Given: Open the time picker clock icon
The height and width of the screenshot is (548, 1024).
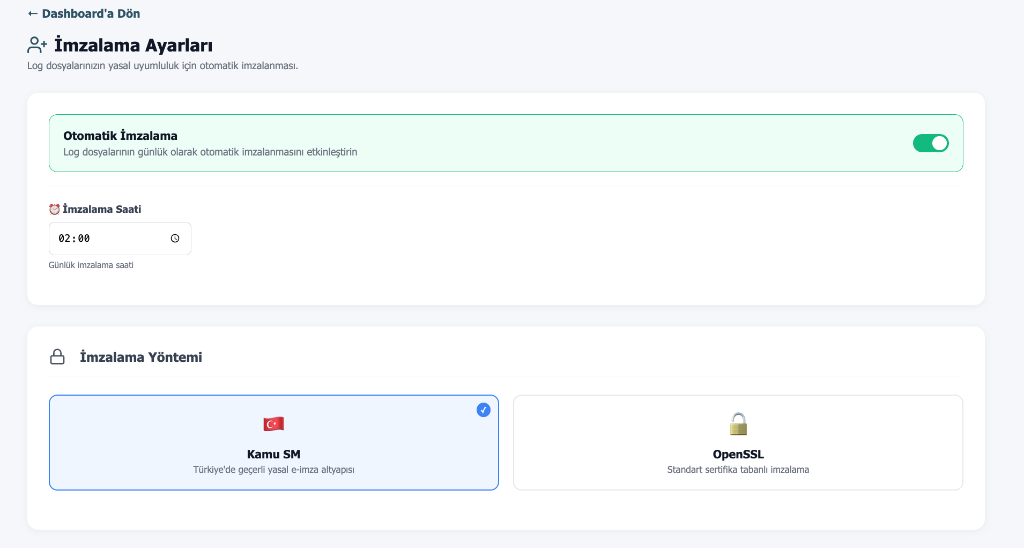Looking at the screenshot, I should coord(175,239).
